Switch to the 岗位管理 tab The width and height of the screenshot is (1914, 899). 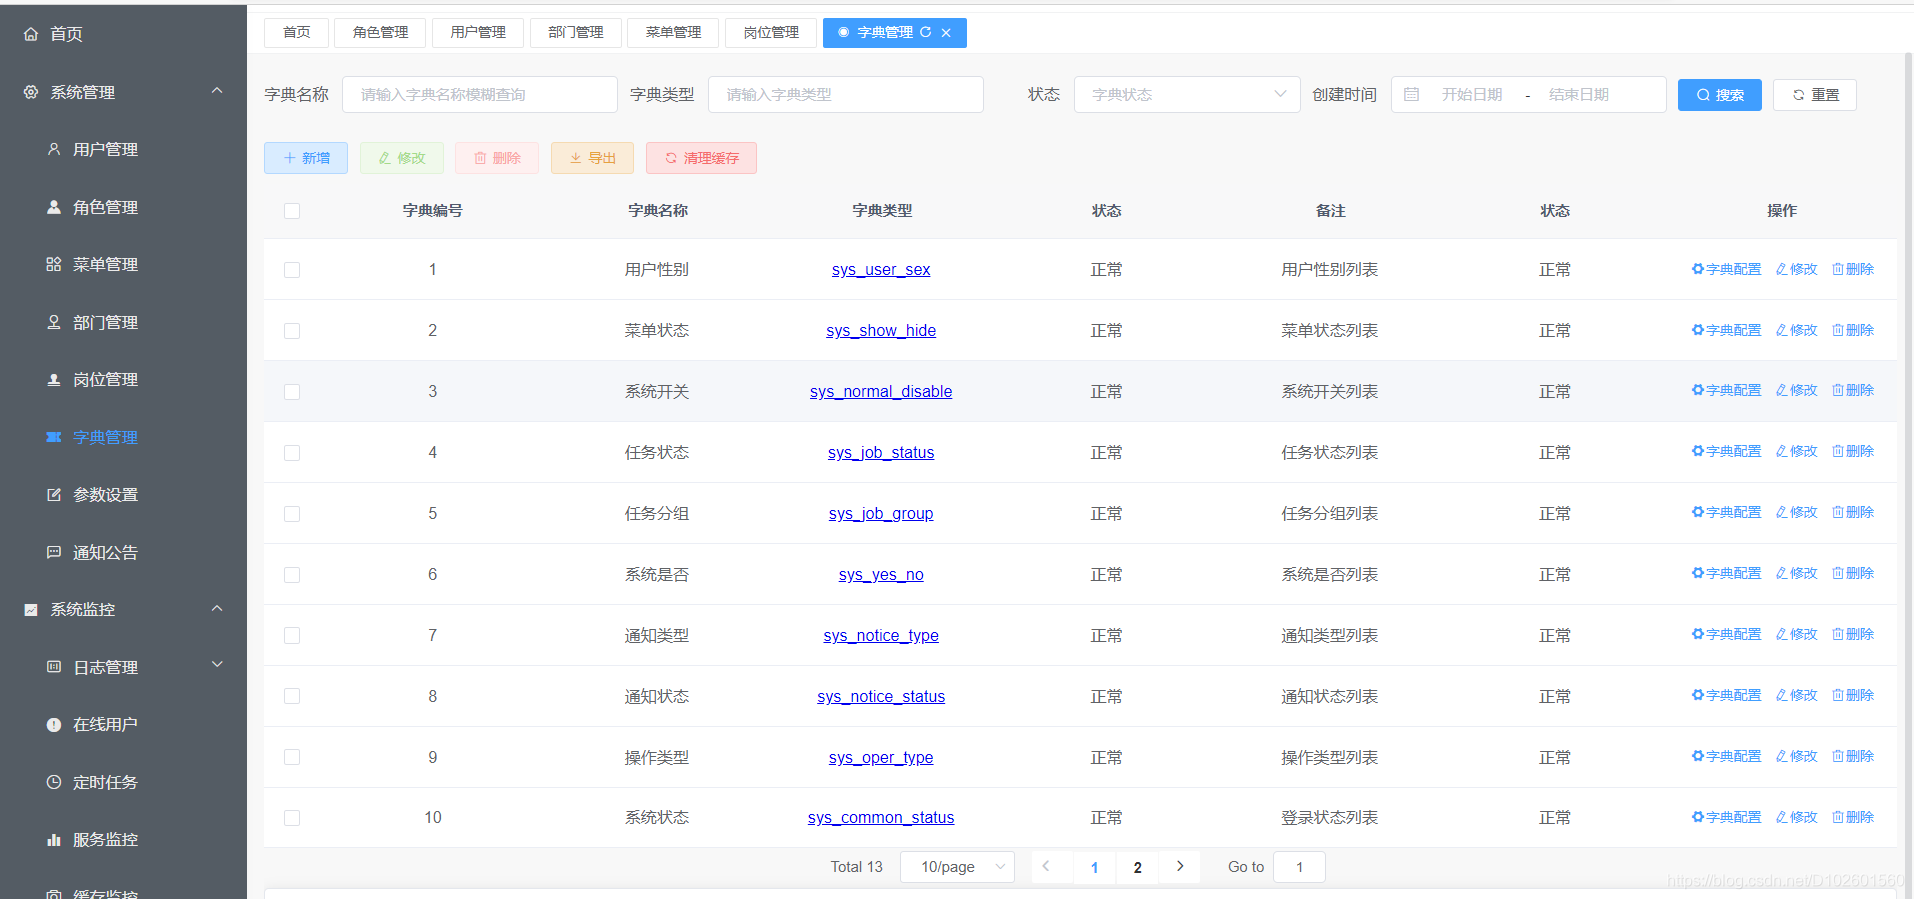click(771, 33)
